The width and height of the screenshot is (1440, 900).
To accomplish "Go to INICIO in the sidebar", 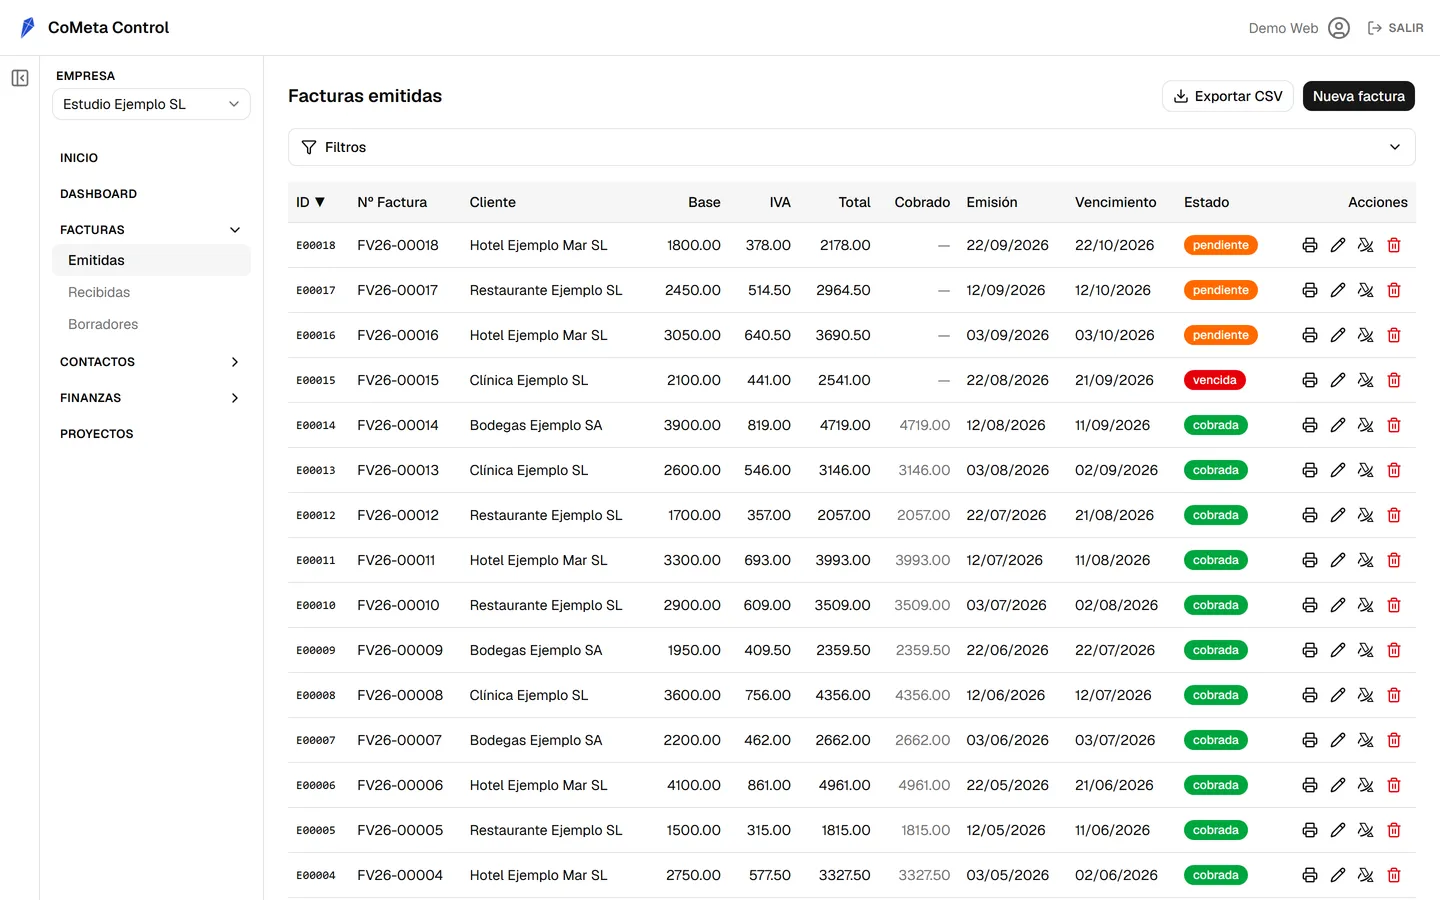I will pos(79,158).
